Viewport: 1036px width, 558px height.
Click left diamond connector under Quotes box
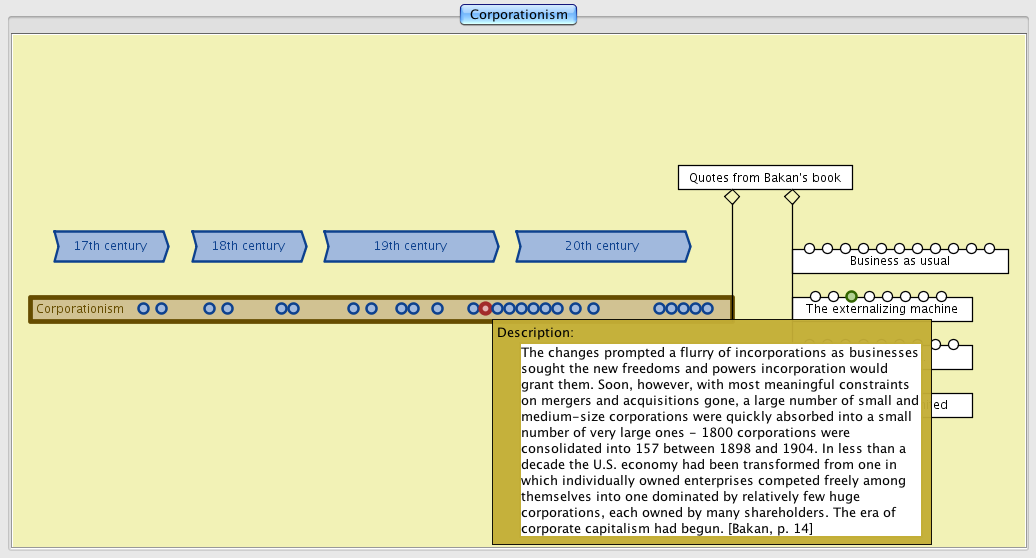click(732, 198)
